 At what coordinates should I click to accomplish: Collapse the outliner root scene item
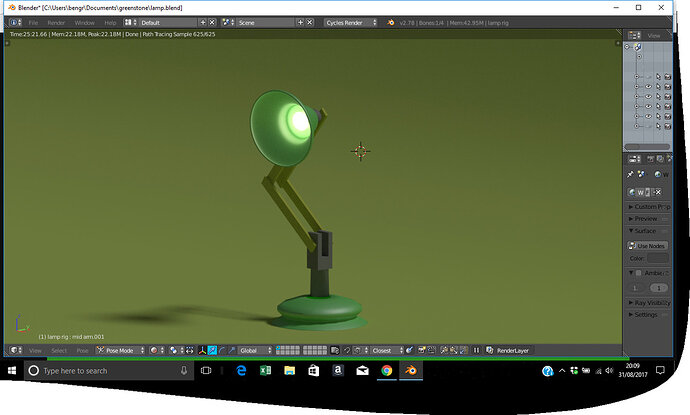coord(628,46)
